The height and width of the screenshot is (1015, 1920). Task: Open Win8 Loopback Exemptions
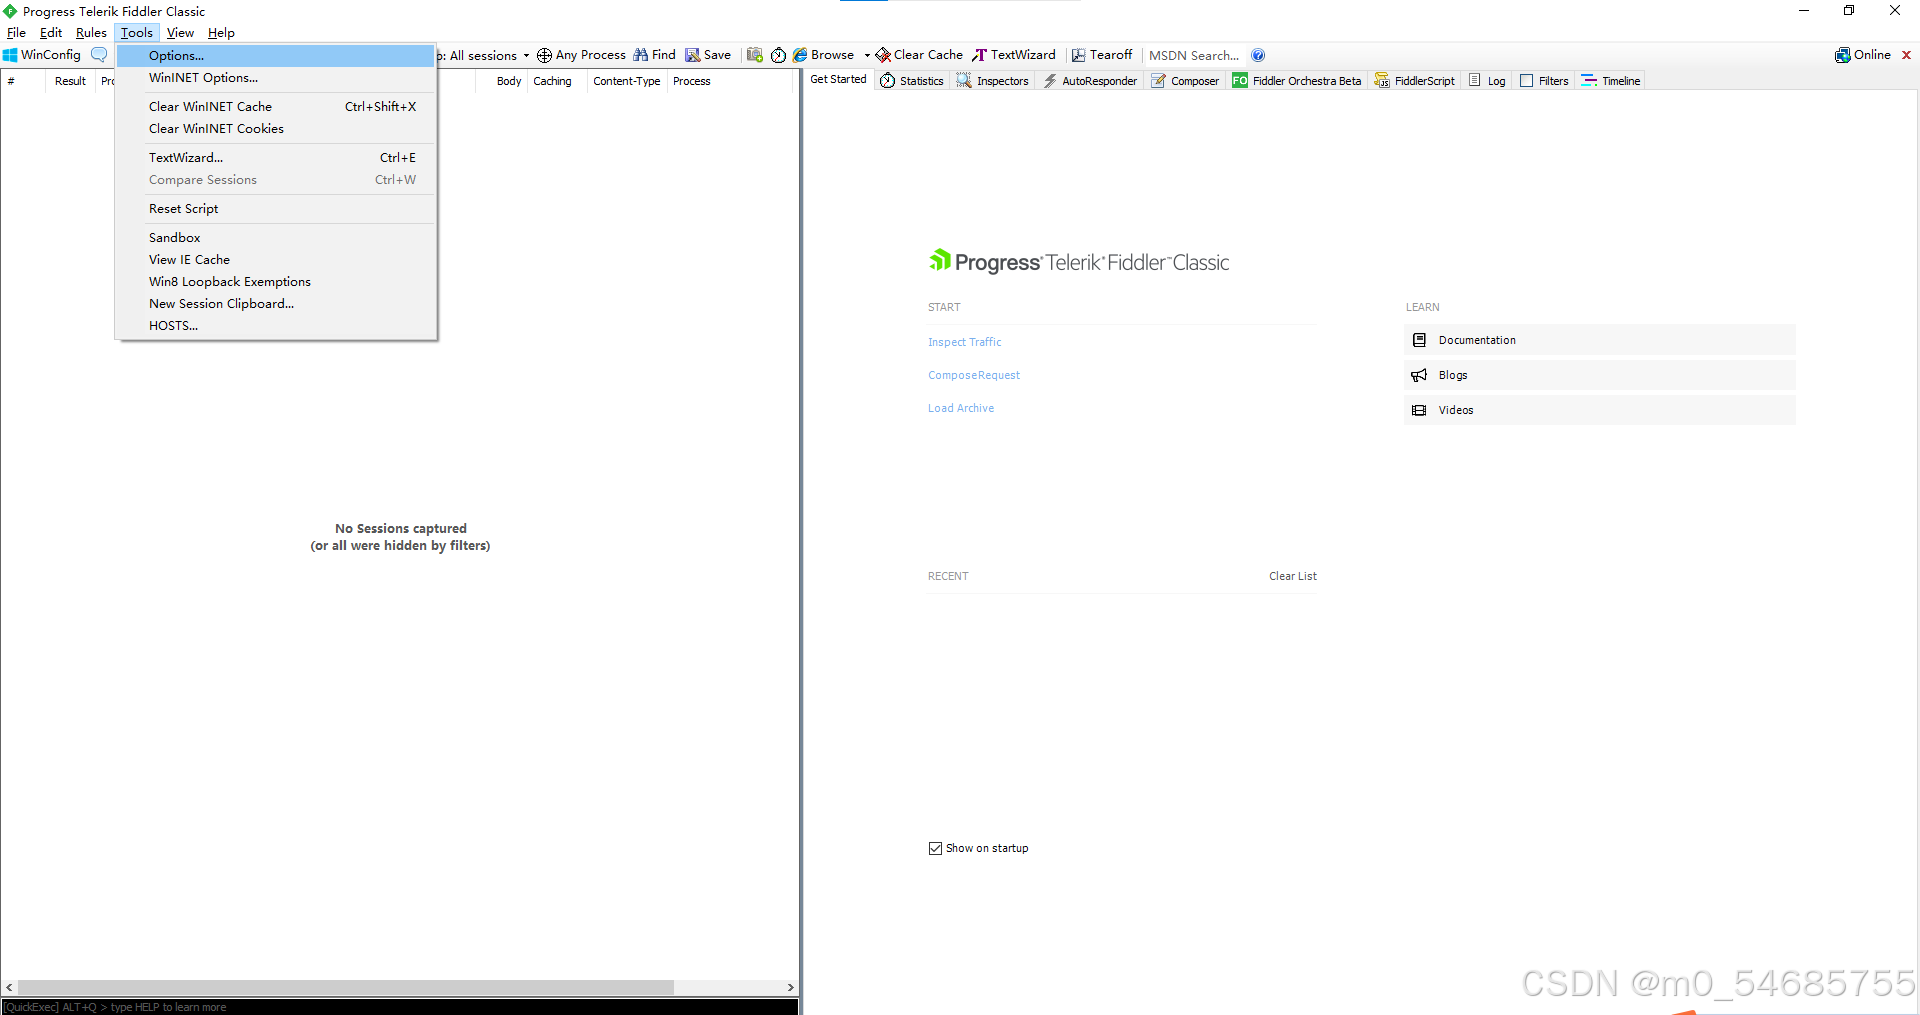point(276,282)
